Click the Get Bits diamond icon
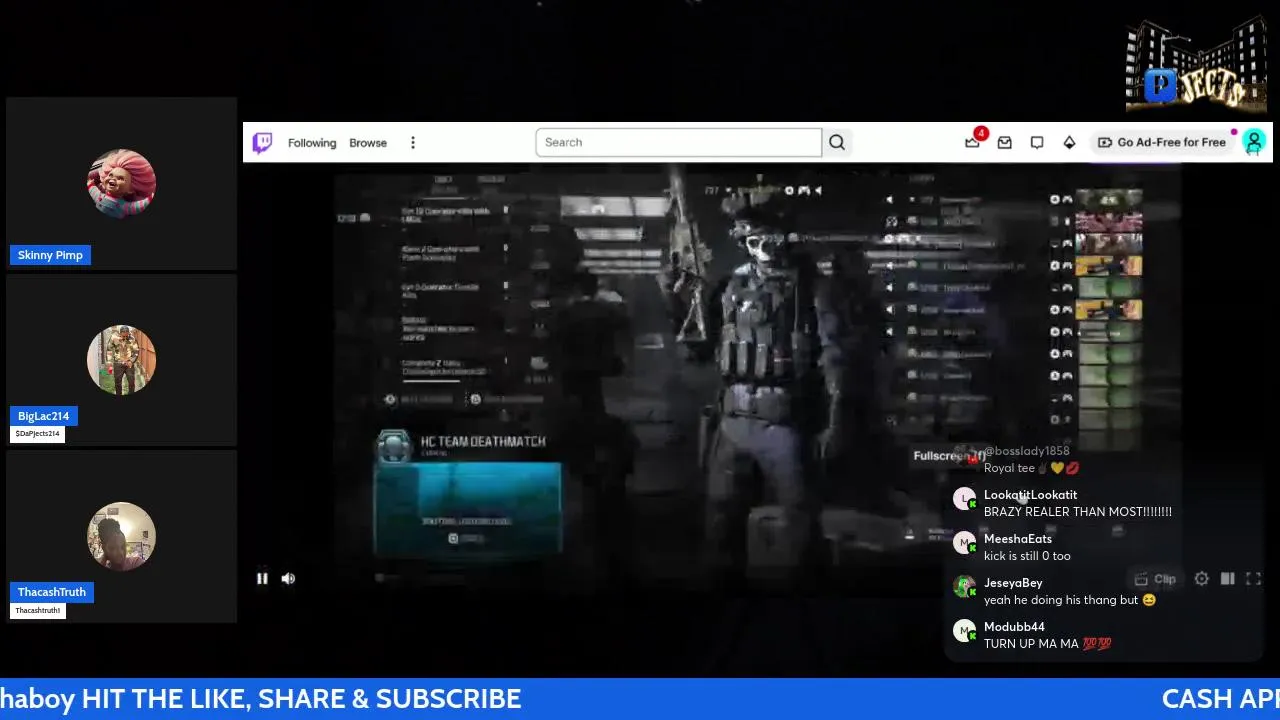This screenshot has height=720, width=1280. tap(1069, 143)
